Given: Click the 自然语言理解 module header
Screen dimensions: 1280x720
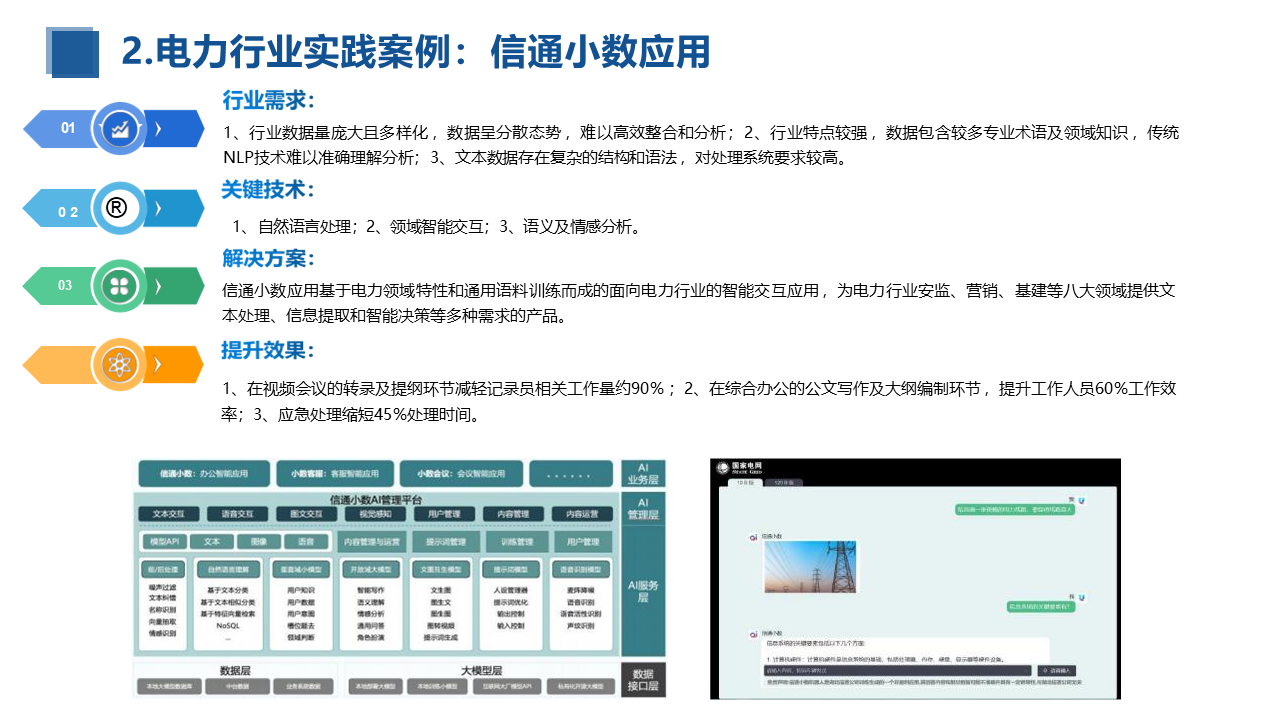Looking at the screenshot, I should (228, 569).
